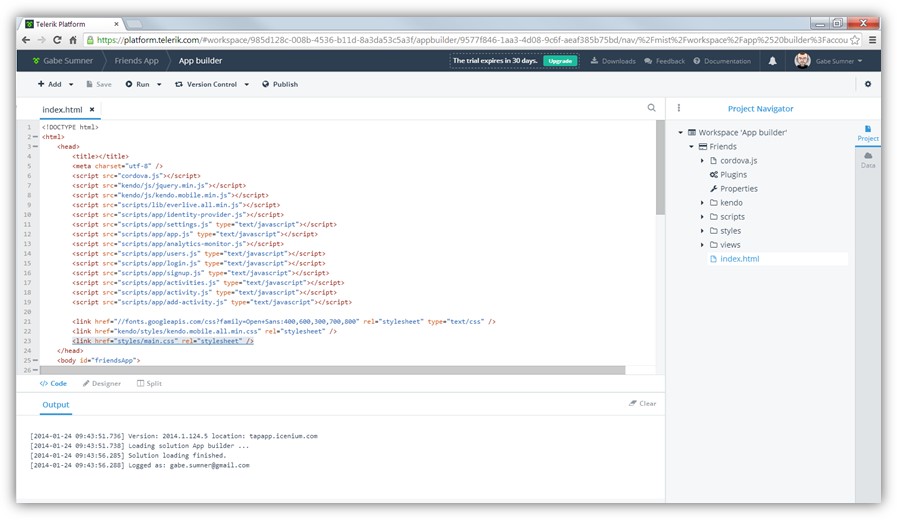The image size is (897, 520).
Task: Expand the scripts folder
Action: 702,217
